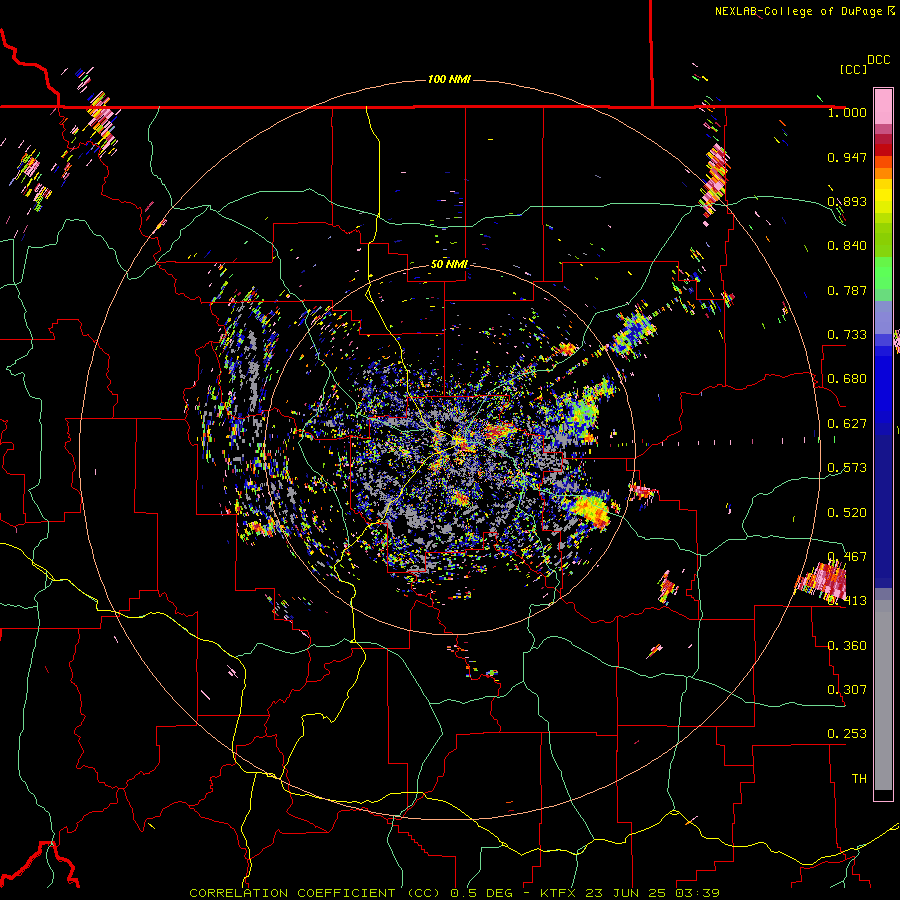Click the 0.680 value on the color scale
Image resolution: width=900 pixels, height=900 pixels.
(x=847, y=379)
